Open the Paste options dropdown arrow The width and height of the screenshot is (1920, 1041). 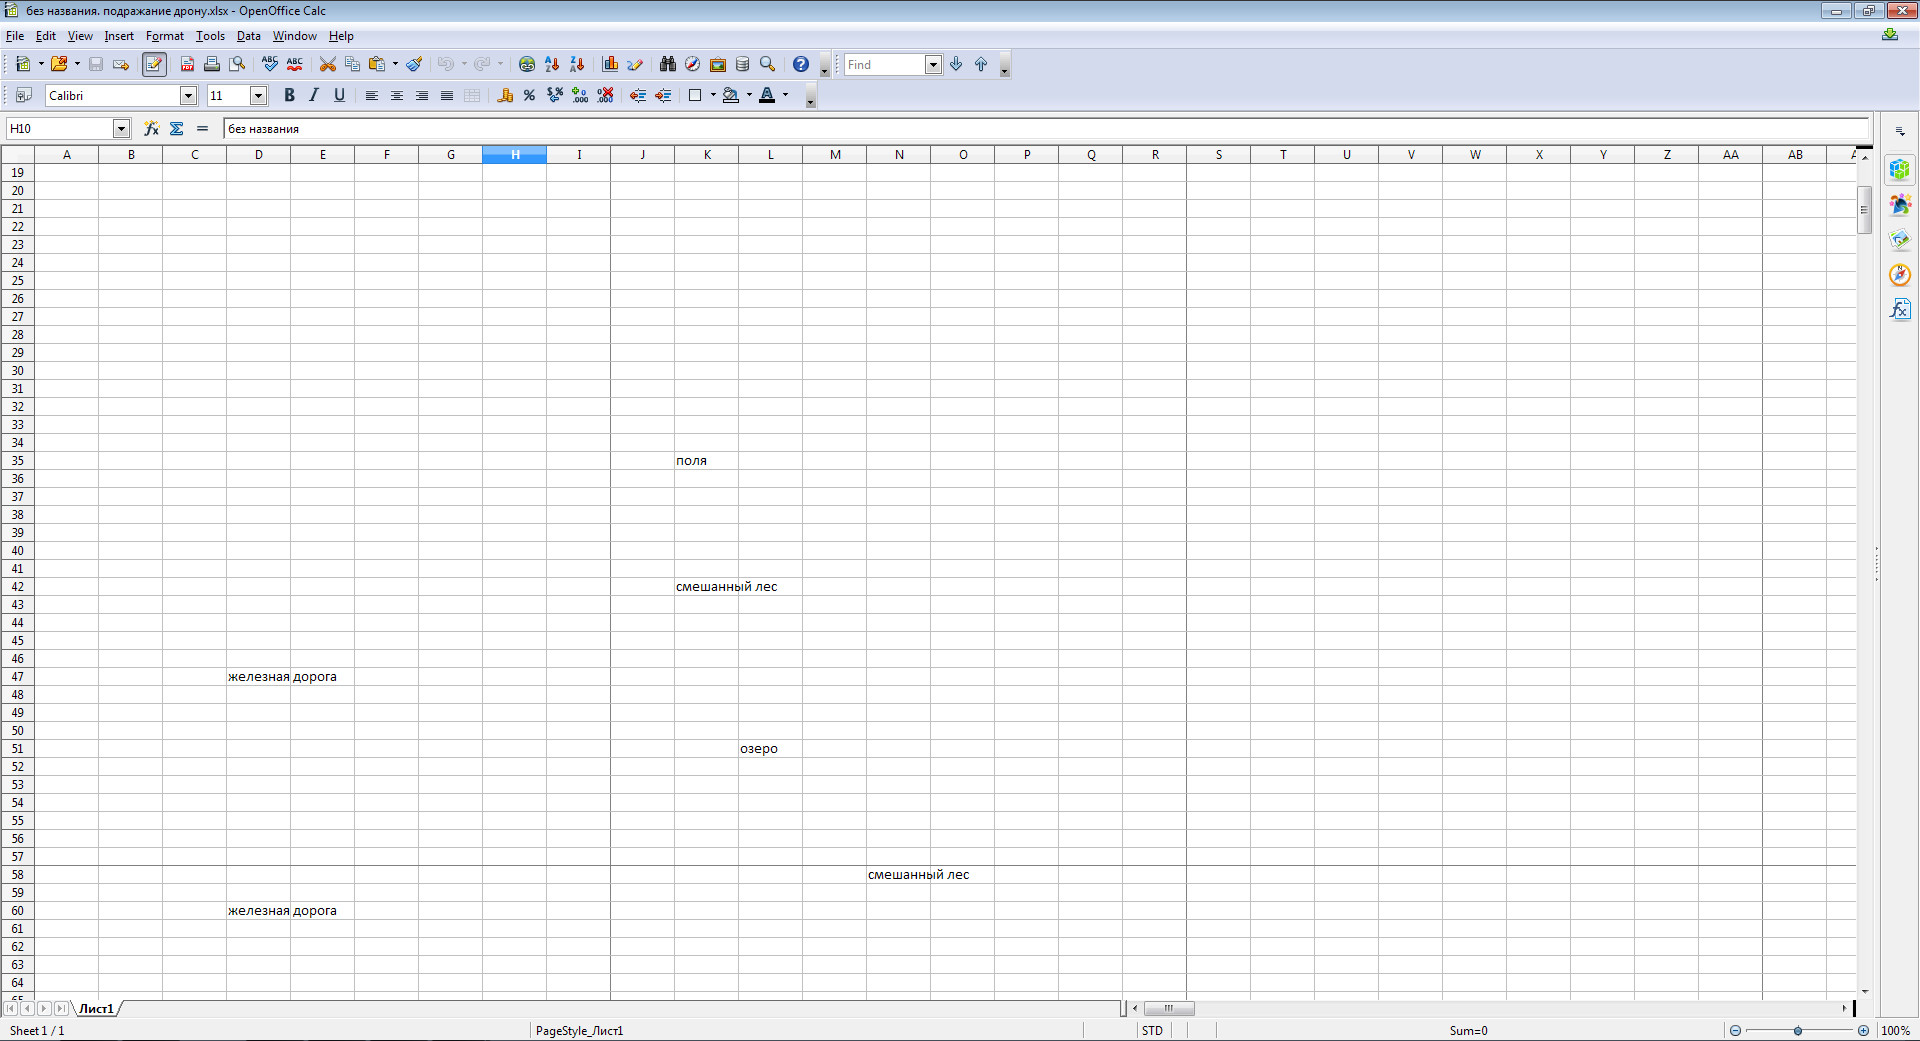(x=395, y=64)
